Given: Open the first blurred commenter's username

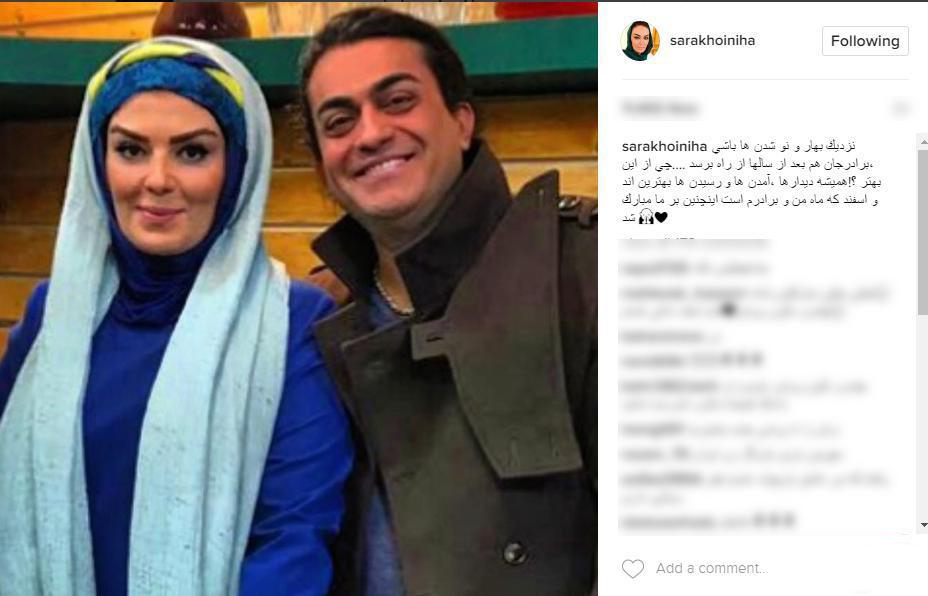Looking at the screenshot, I should tap(654, 268).
